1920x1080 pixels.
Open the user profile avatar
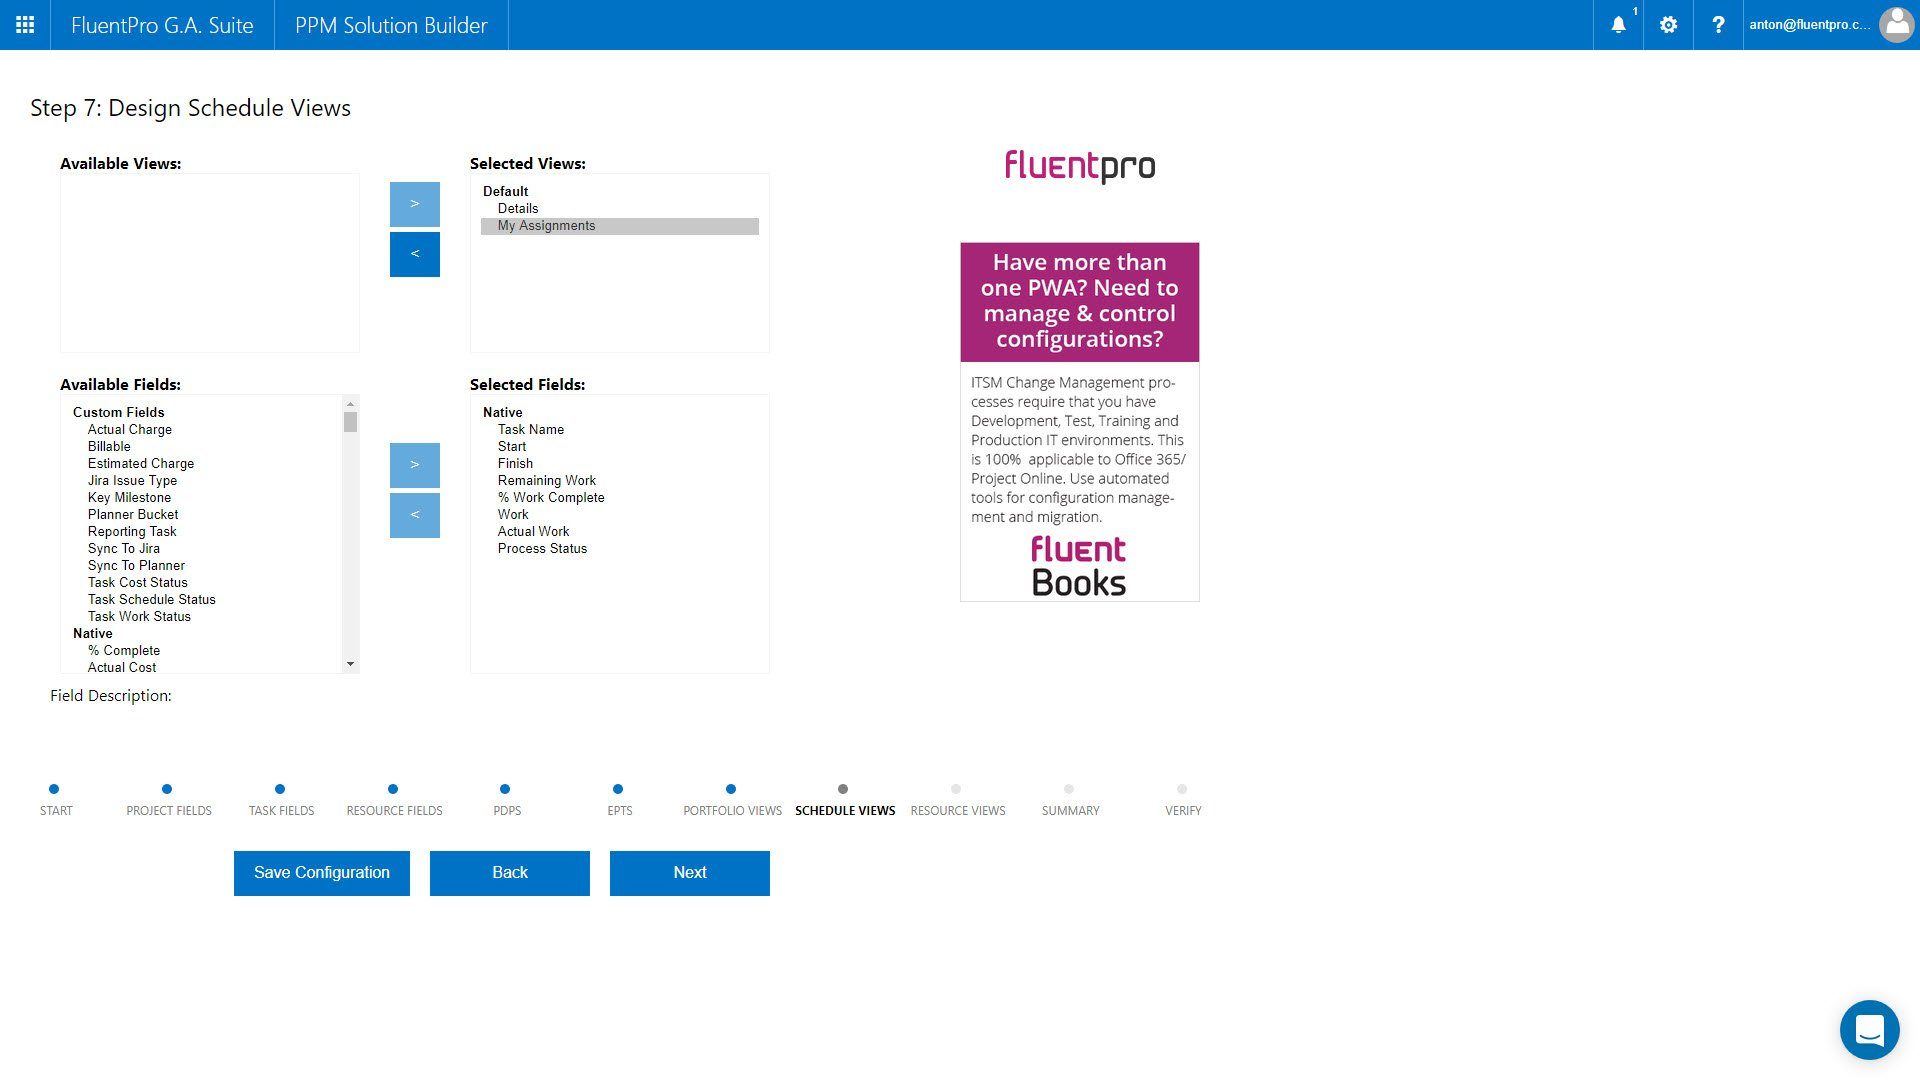pos(1897,25)
